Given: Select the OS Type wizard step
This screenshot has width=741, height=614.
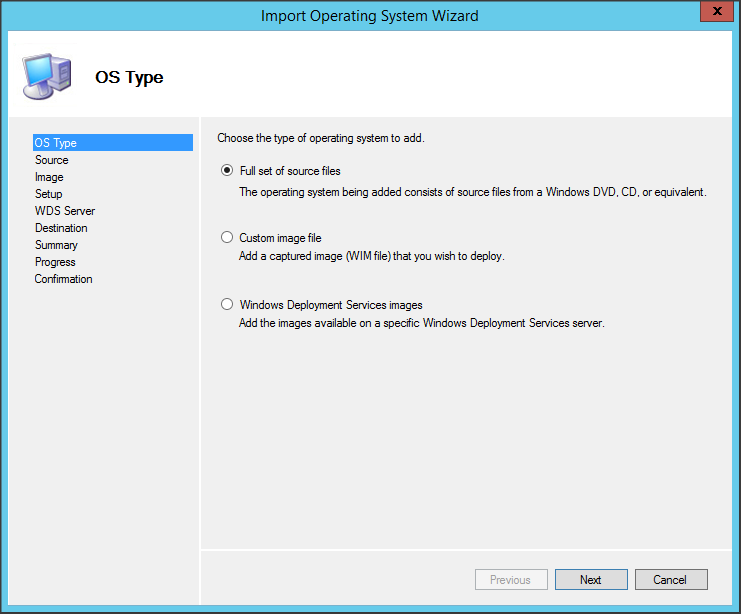Looking at the screenshot, I should [x=56, y=143].
